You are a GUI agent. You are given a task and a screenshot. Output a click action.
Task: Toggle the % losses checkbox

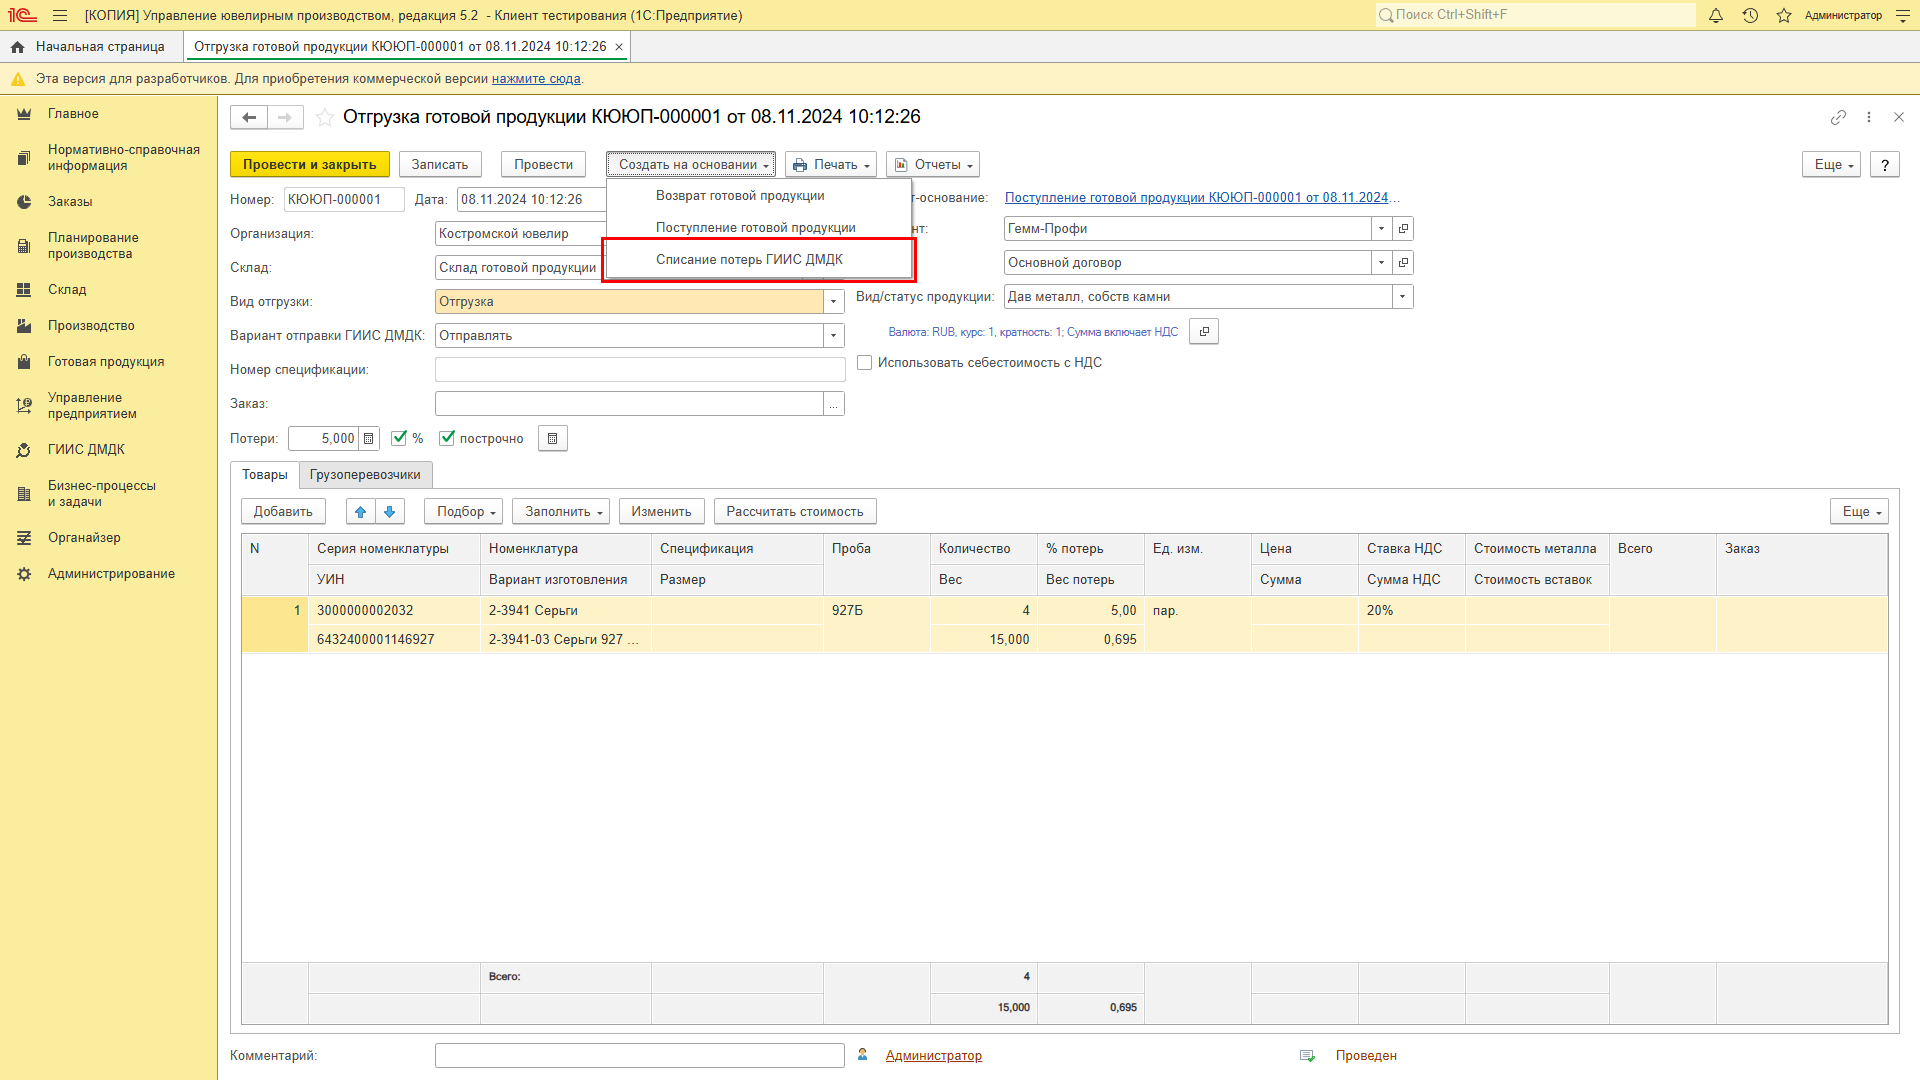(399, 438)
